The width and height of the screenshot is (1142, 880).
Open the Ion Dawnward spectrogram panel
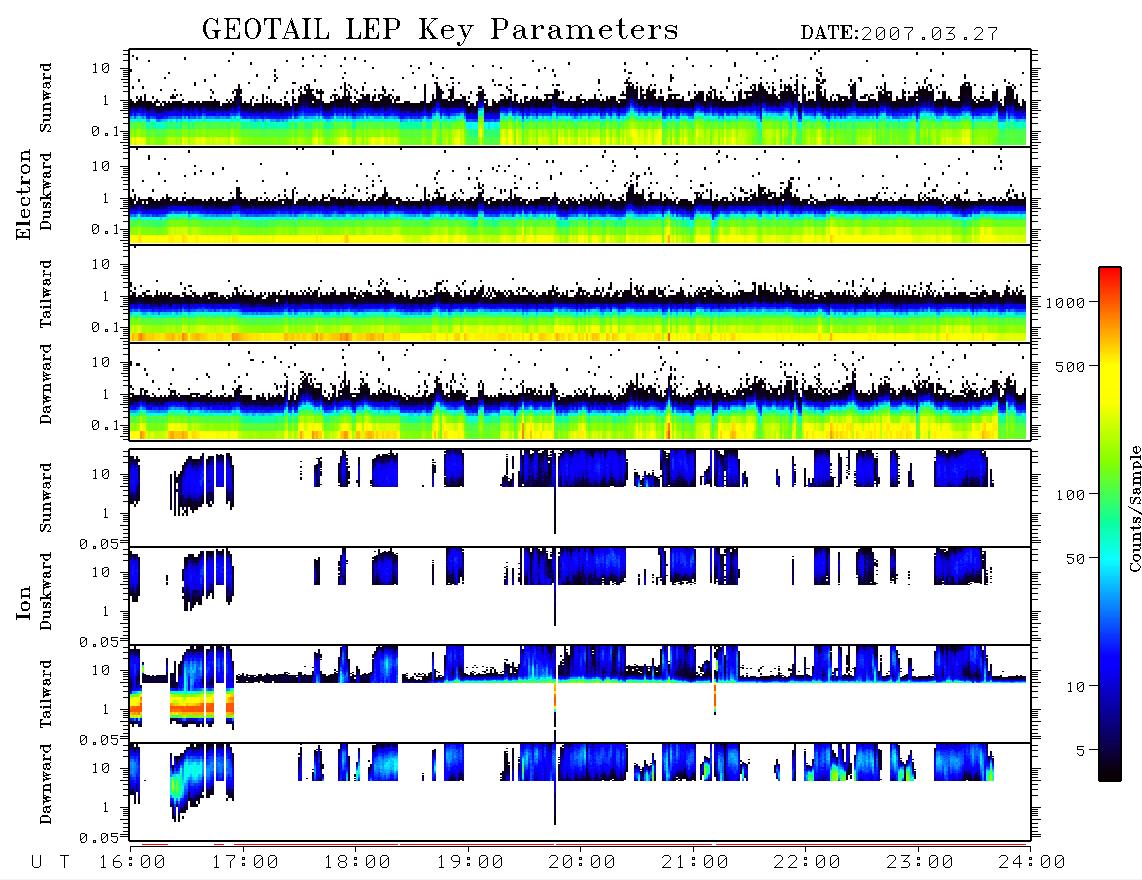tap(580, 791)
